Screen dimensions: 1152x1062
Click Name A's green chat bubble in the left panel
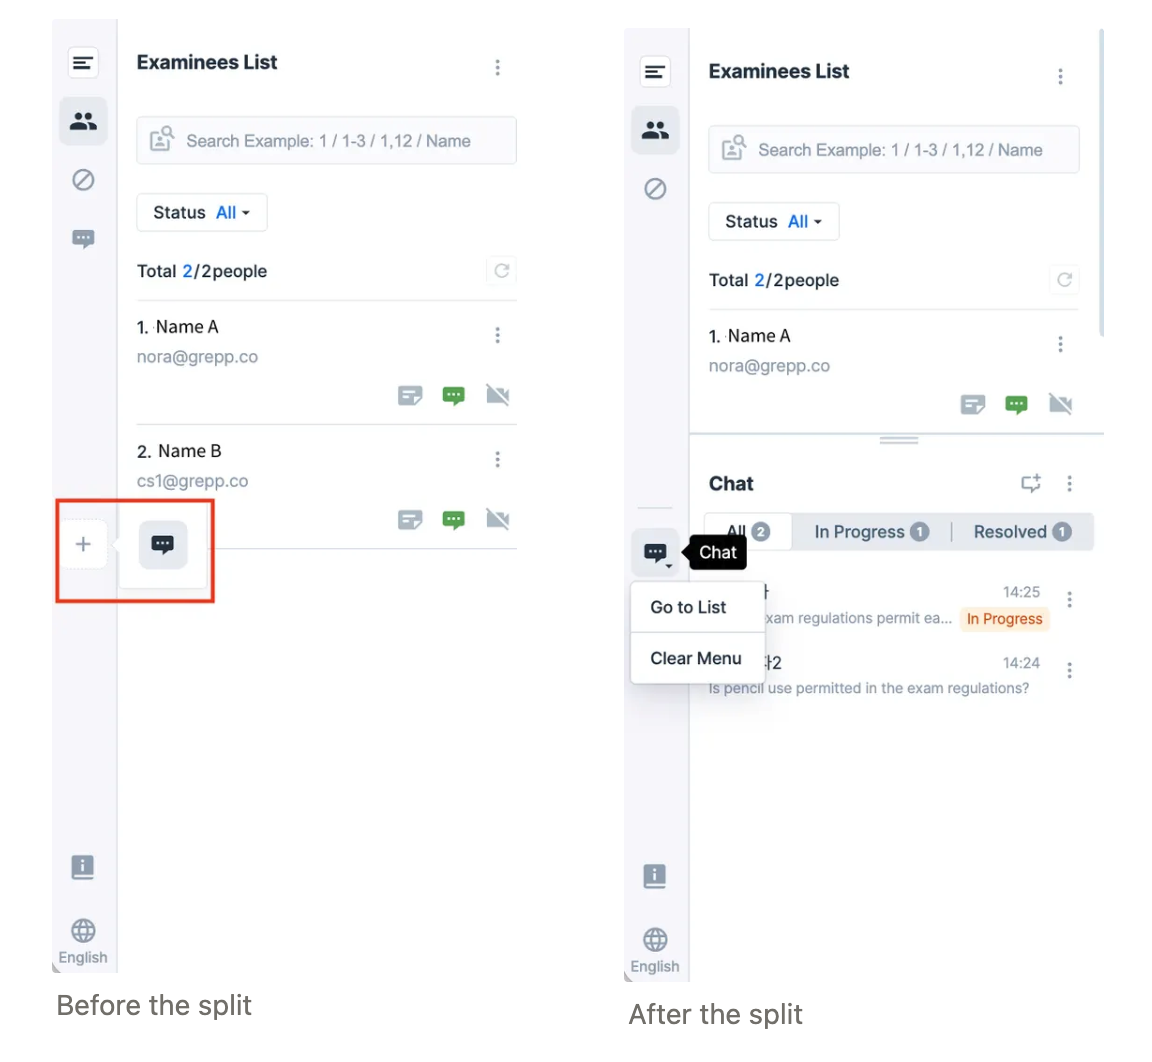pos(453,396)
